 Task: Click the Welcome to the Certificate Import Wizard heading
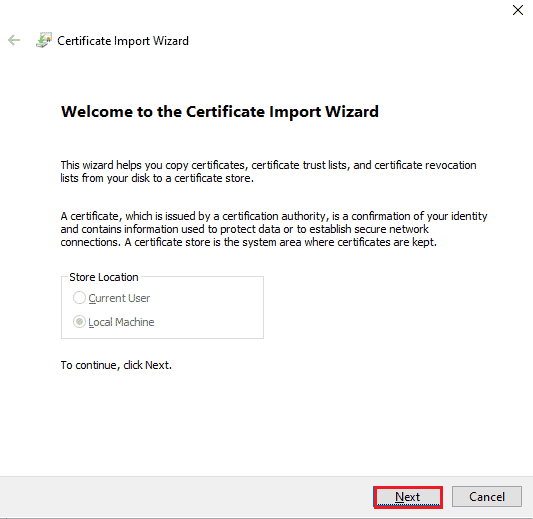pyautogui.click(x=220, y=112)
